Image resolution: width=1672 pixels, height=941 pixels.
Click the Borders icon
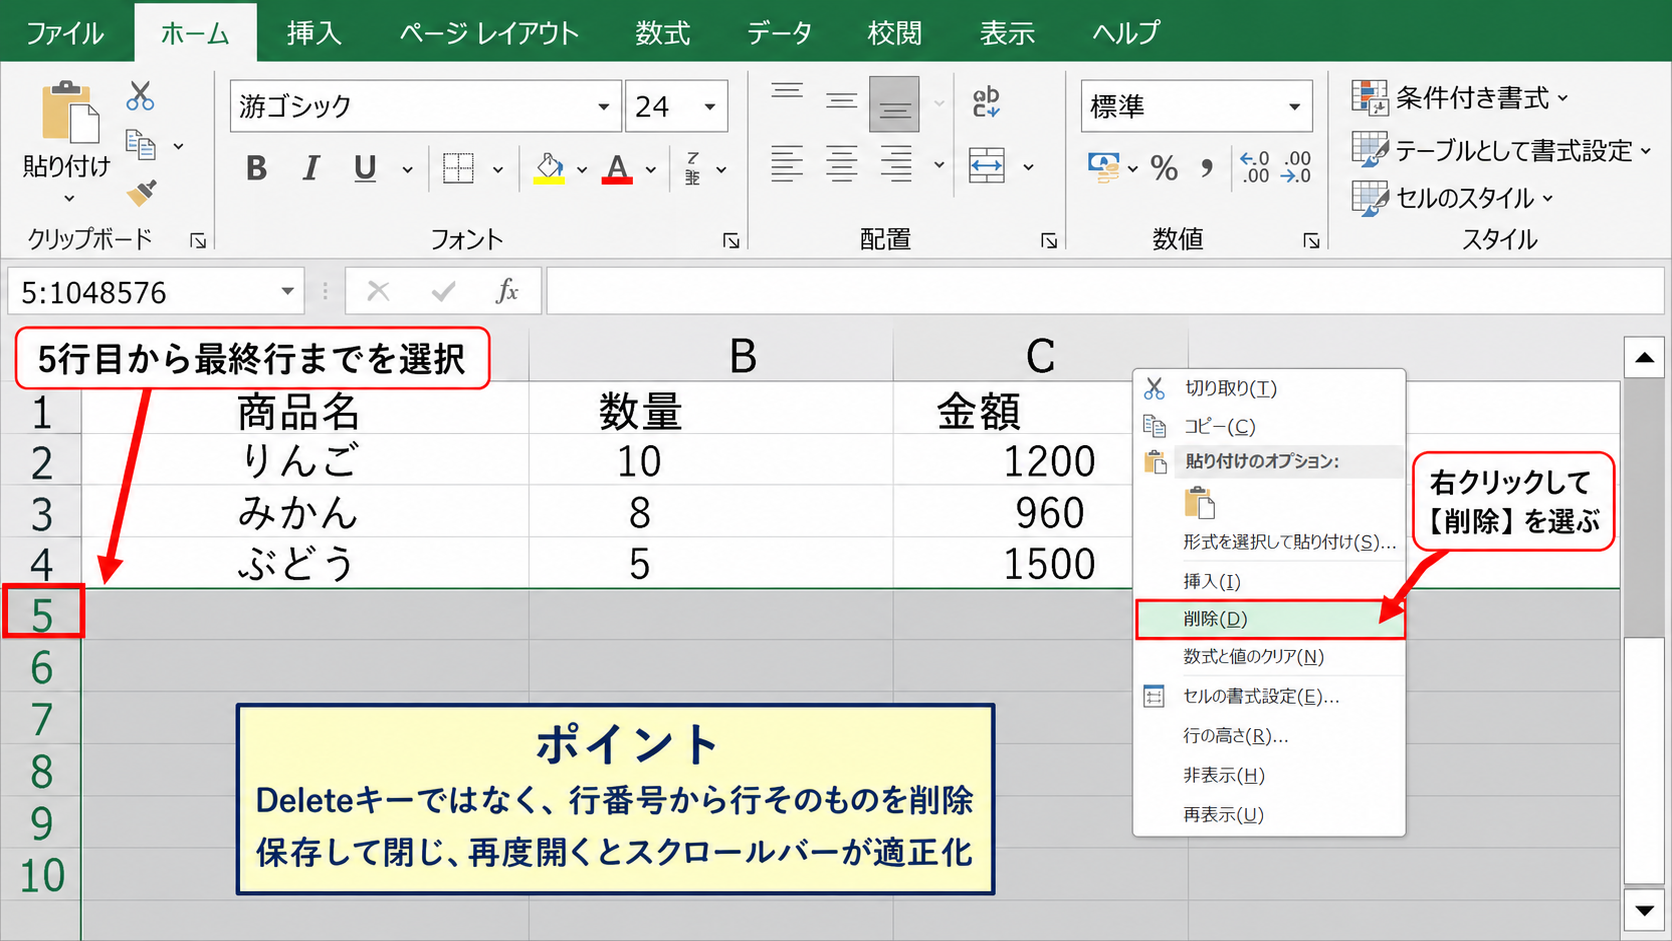[x=458, y=168]
